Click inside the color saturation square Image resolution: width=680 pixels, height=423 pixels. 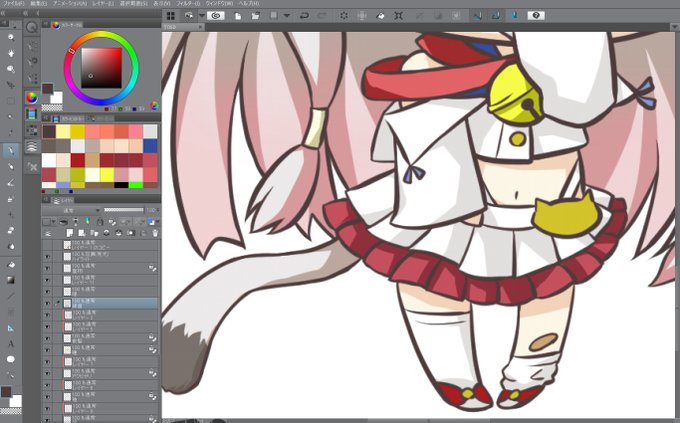(x=102, y=68)
